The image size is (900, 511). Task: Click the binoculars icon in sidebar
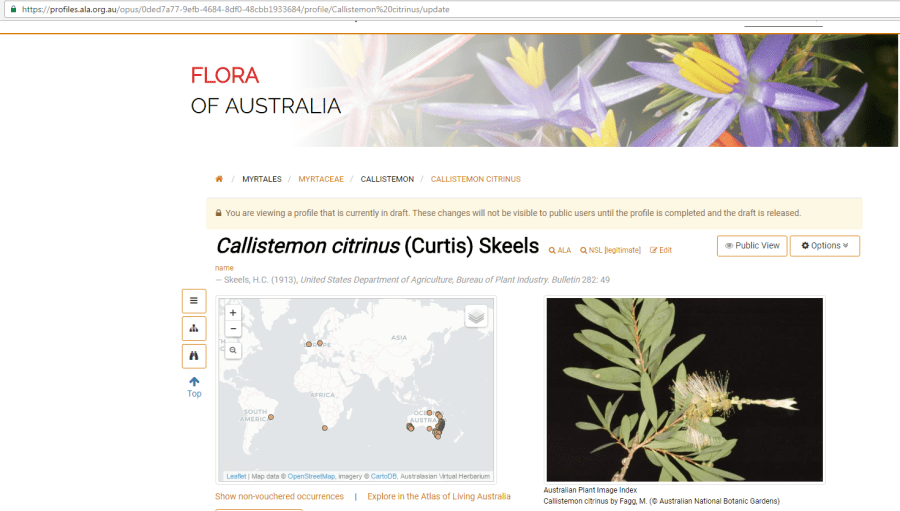[x=194, y=356]
